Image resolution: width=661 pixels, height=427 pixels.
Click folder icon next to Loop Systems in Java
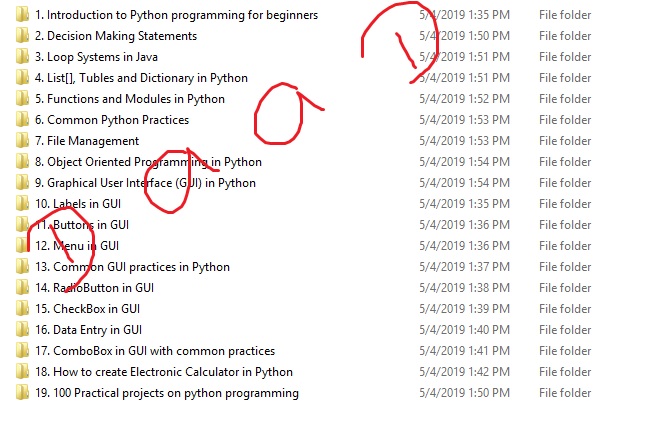22,57
